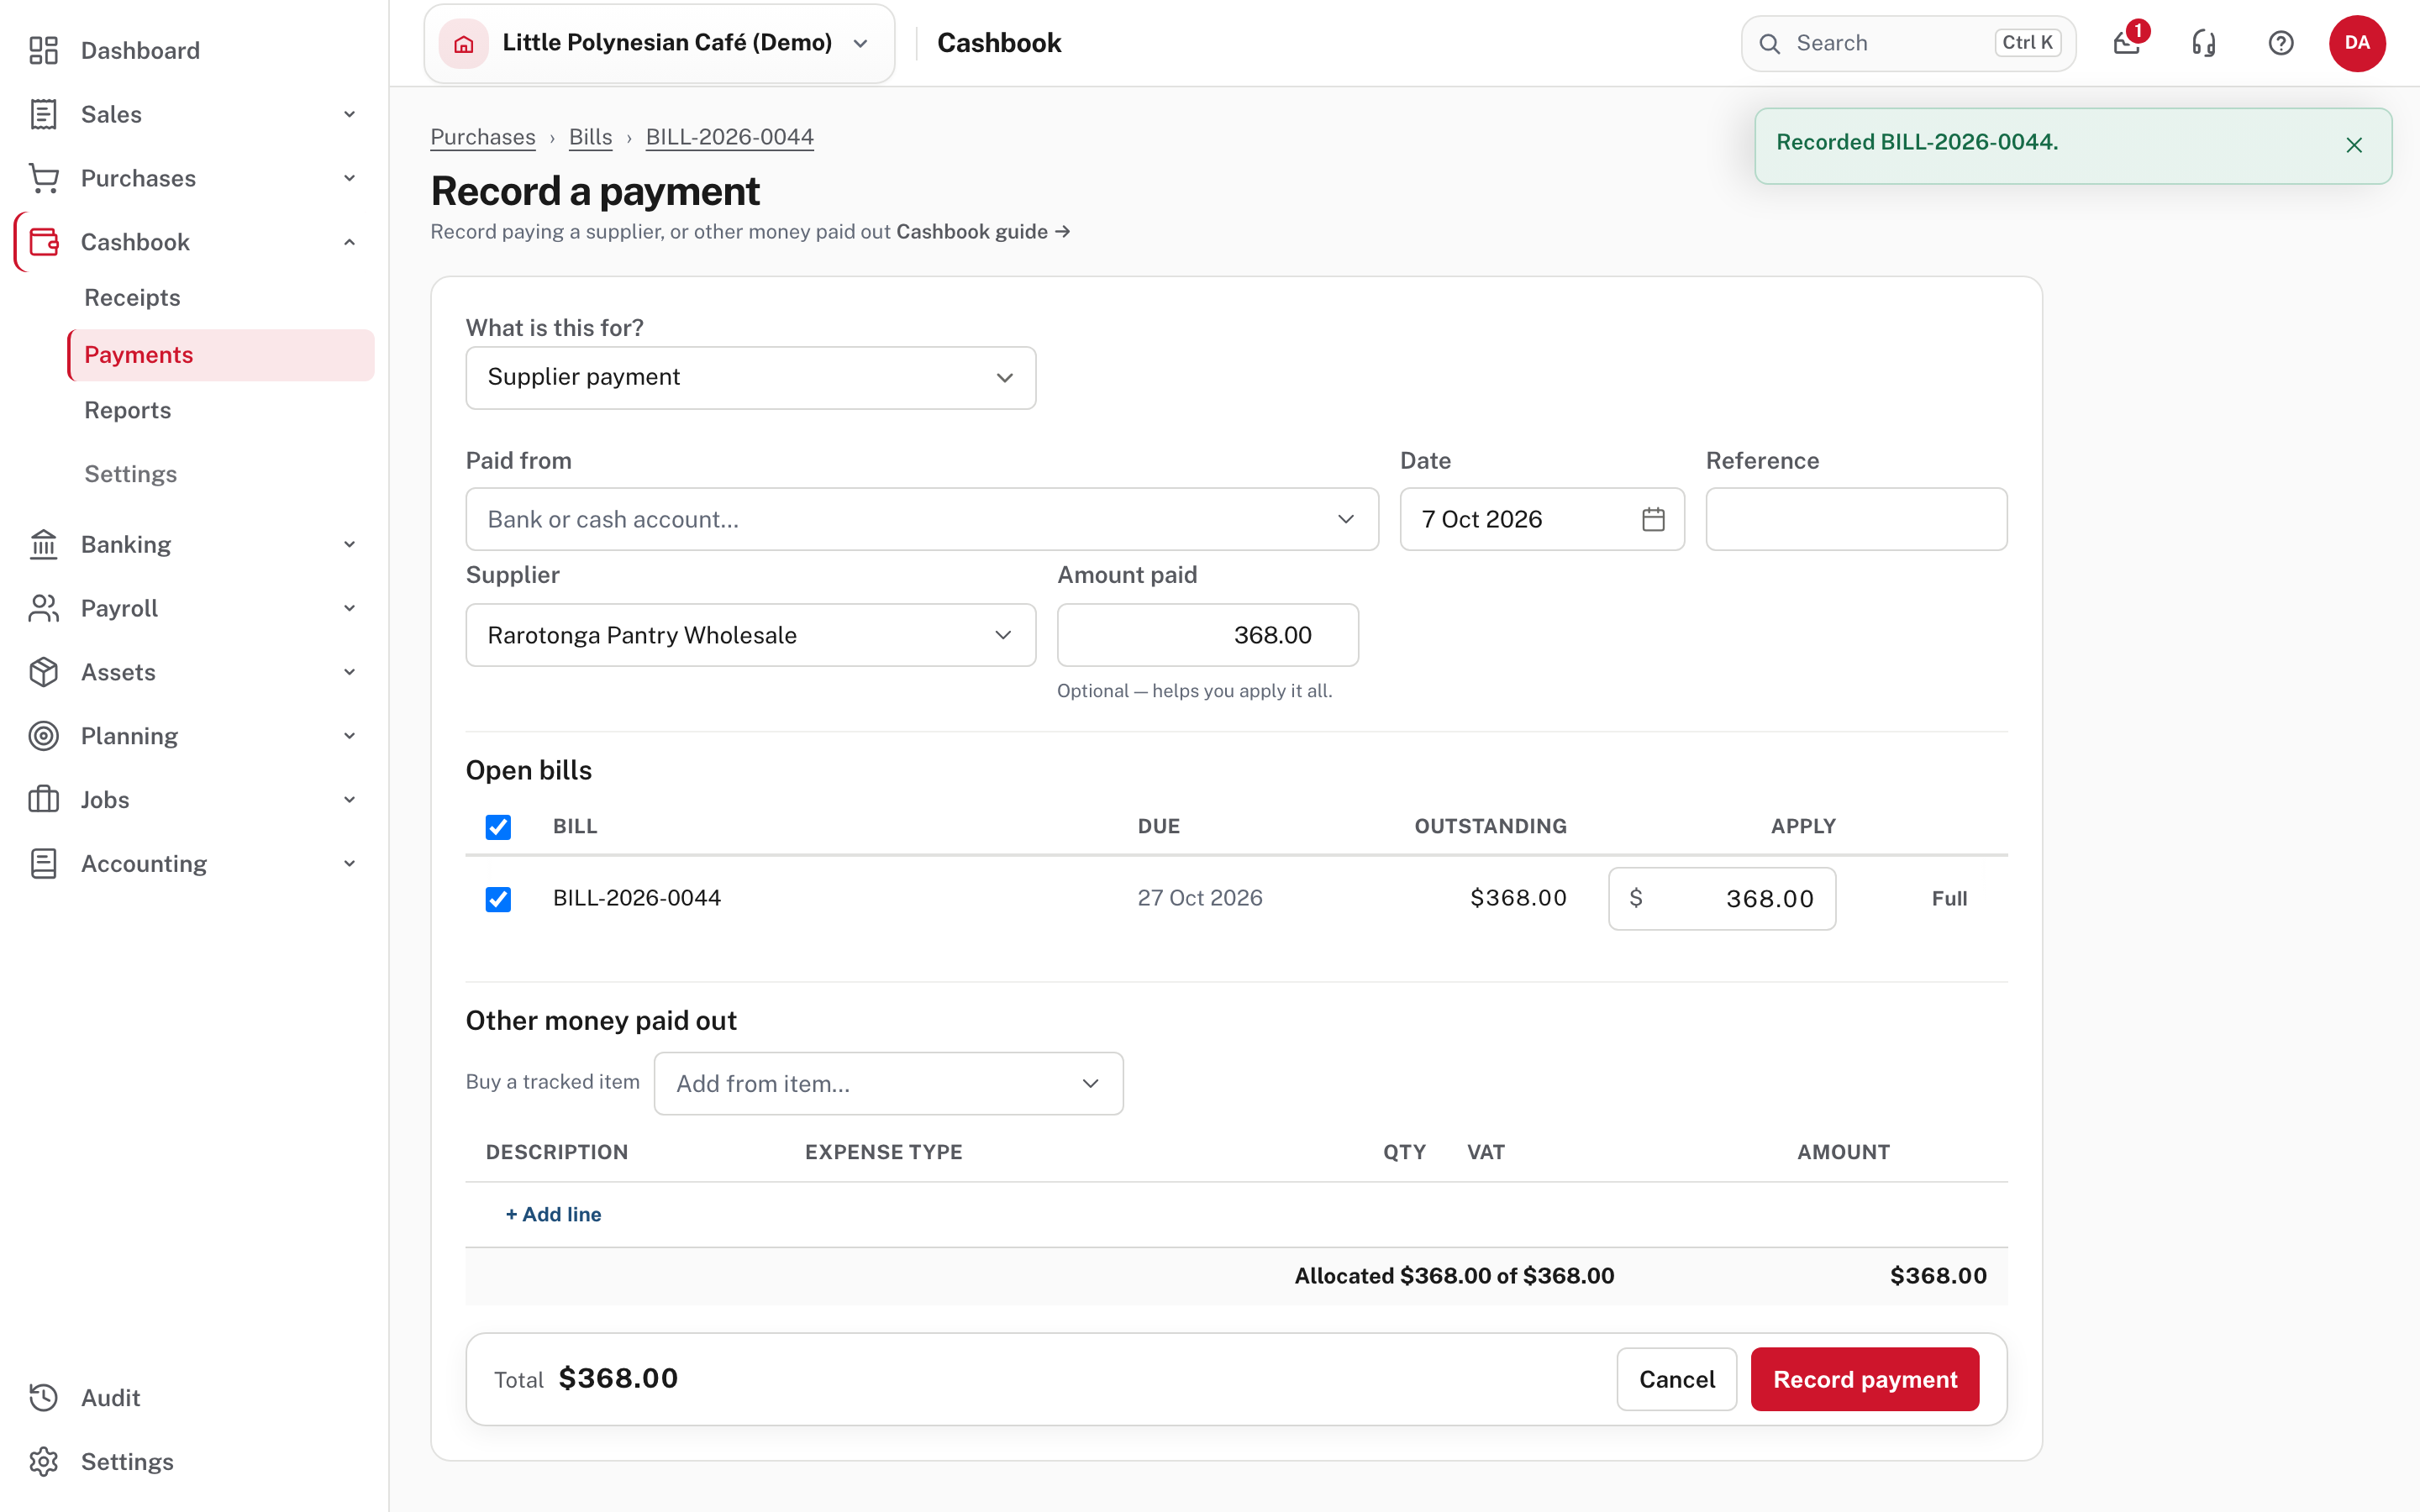Expand the Jobs menu chevron
2420x1512 pixels.
point(349,800)
